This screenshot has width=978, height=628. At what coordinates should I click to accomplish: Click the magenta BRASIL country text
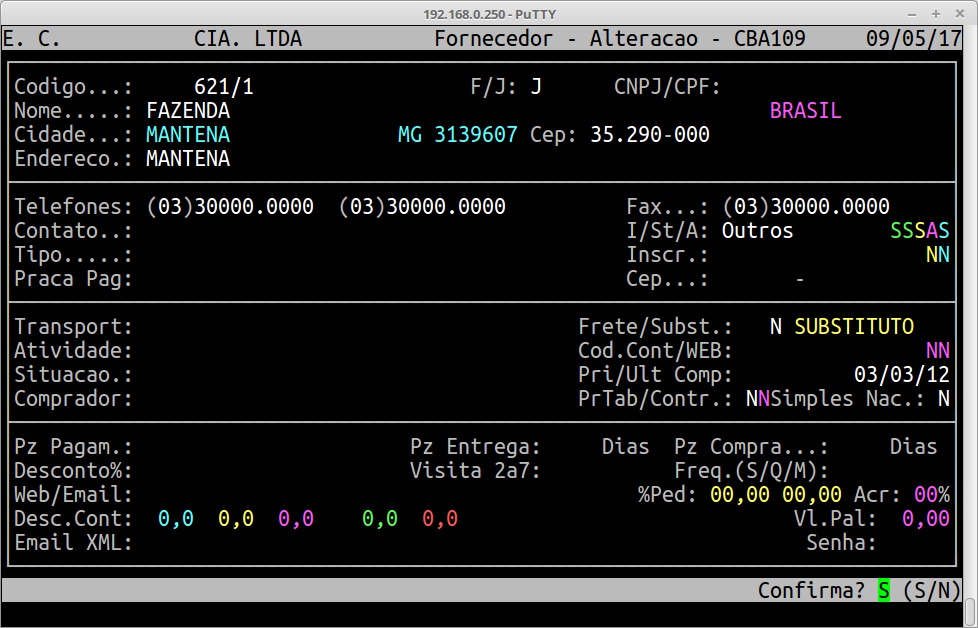805,111
